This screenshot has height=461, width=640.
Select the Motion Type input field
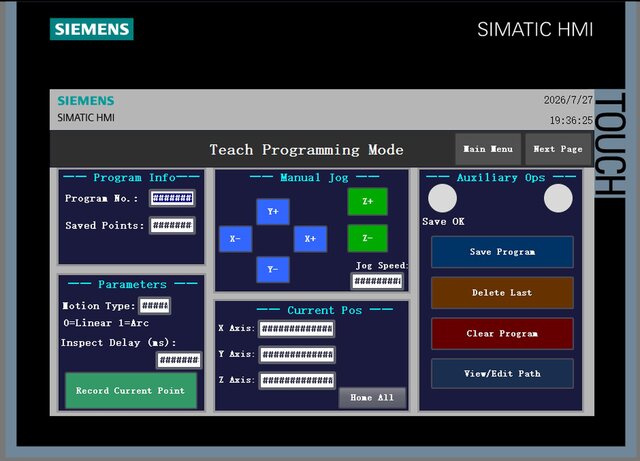pos(155,306)
